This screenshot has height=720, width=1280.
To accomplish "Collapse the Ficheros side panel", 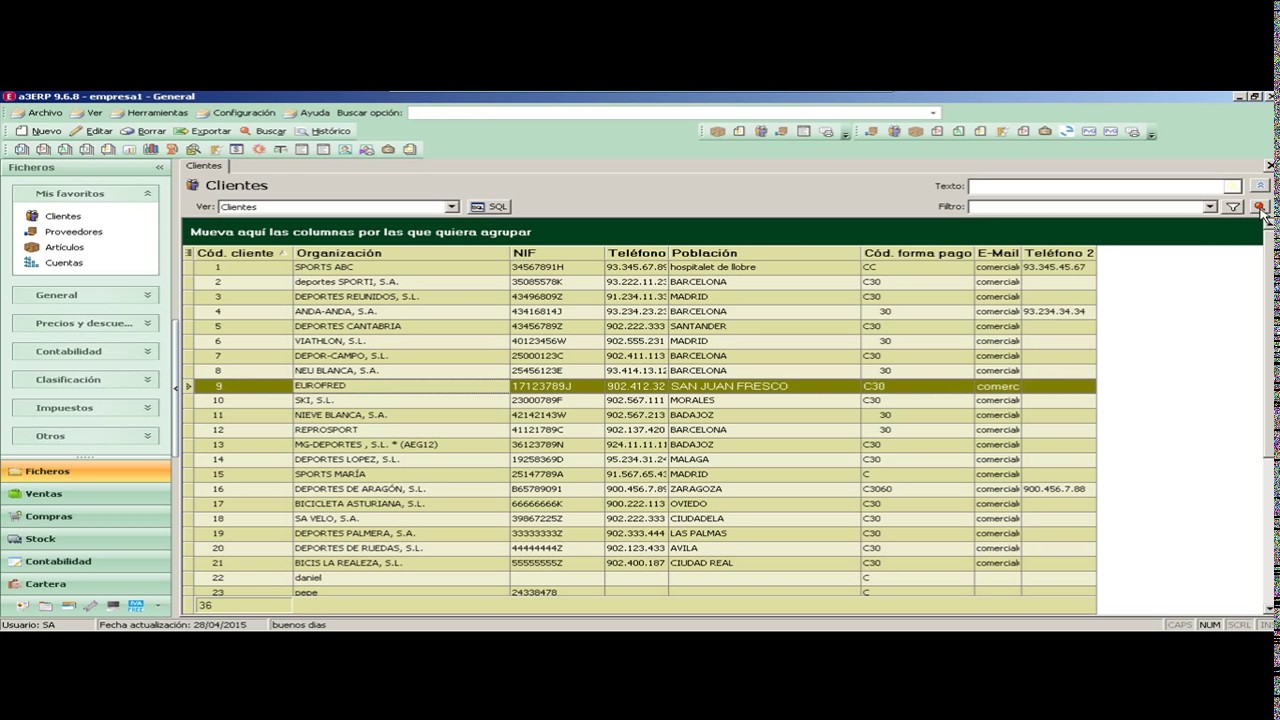I will tap(160, 168).
